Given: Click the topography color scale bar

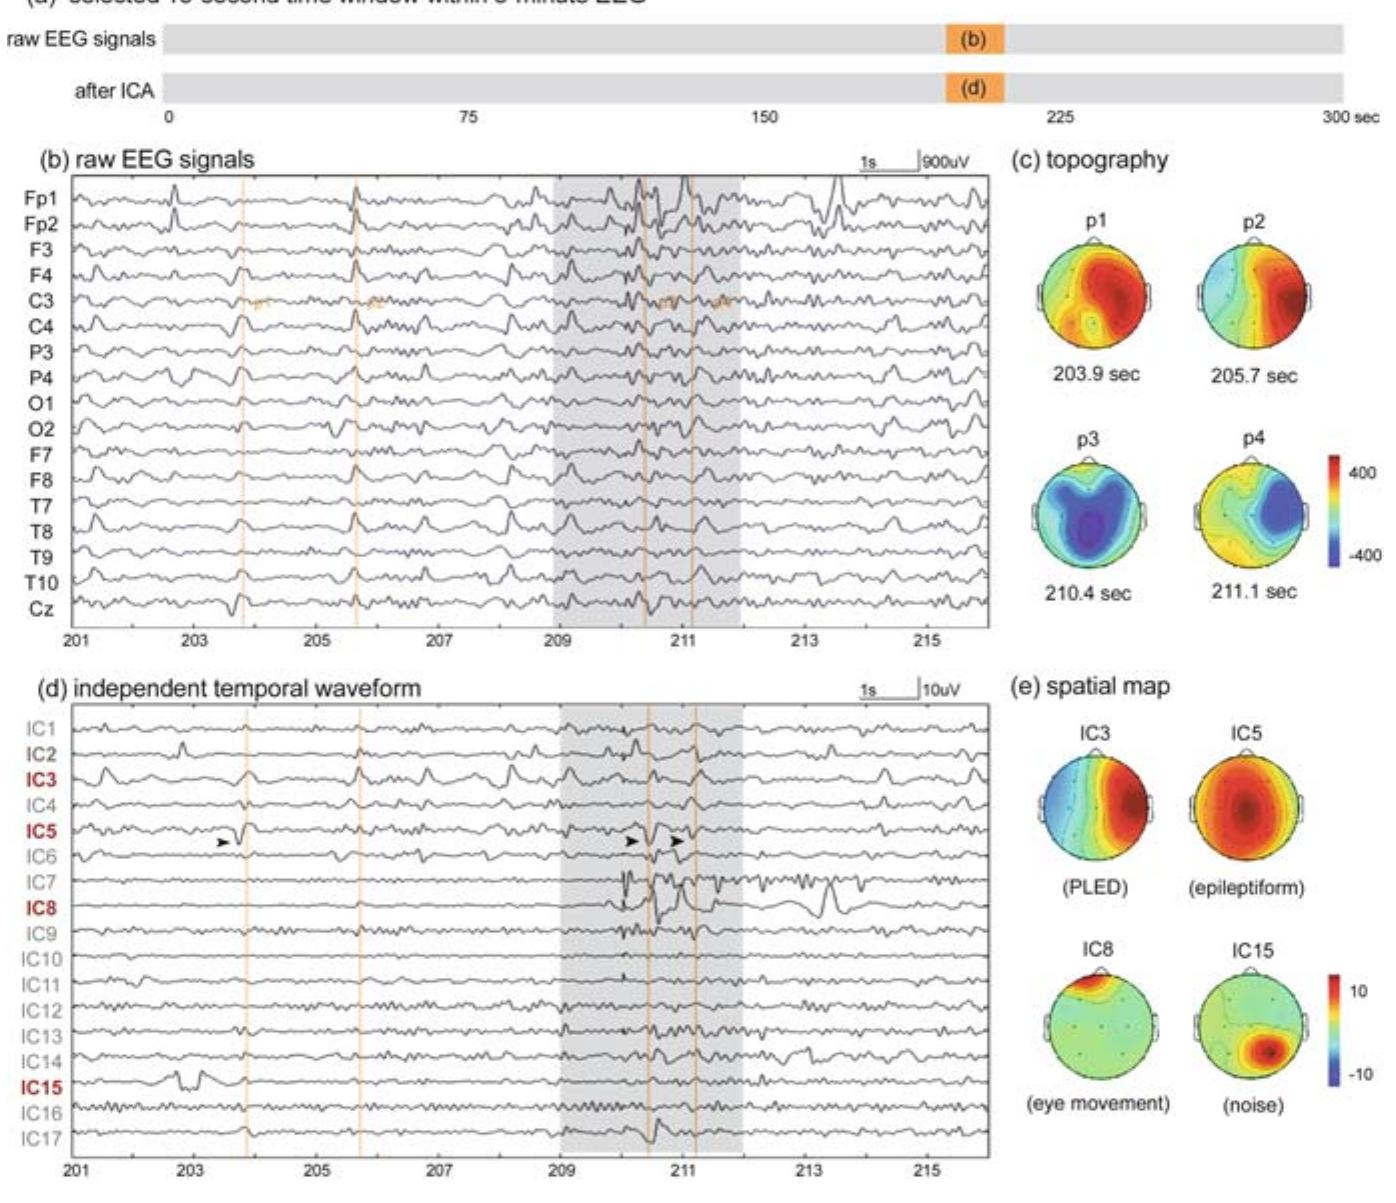Looking at the screenshot, I should 1335,512.
